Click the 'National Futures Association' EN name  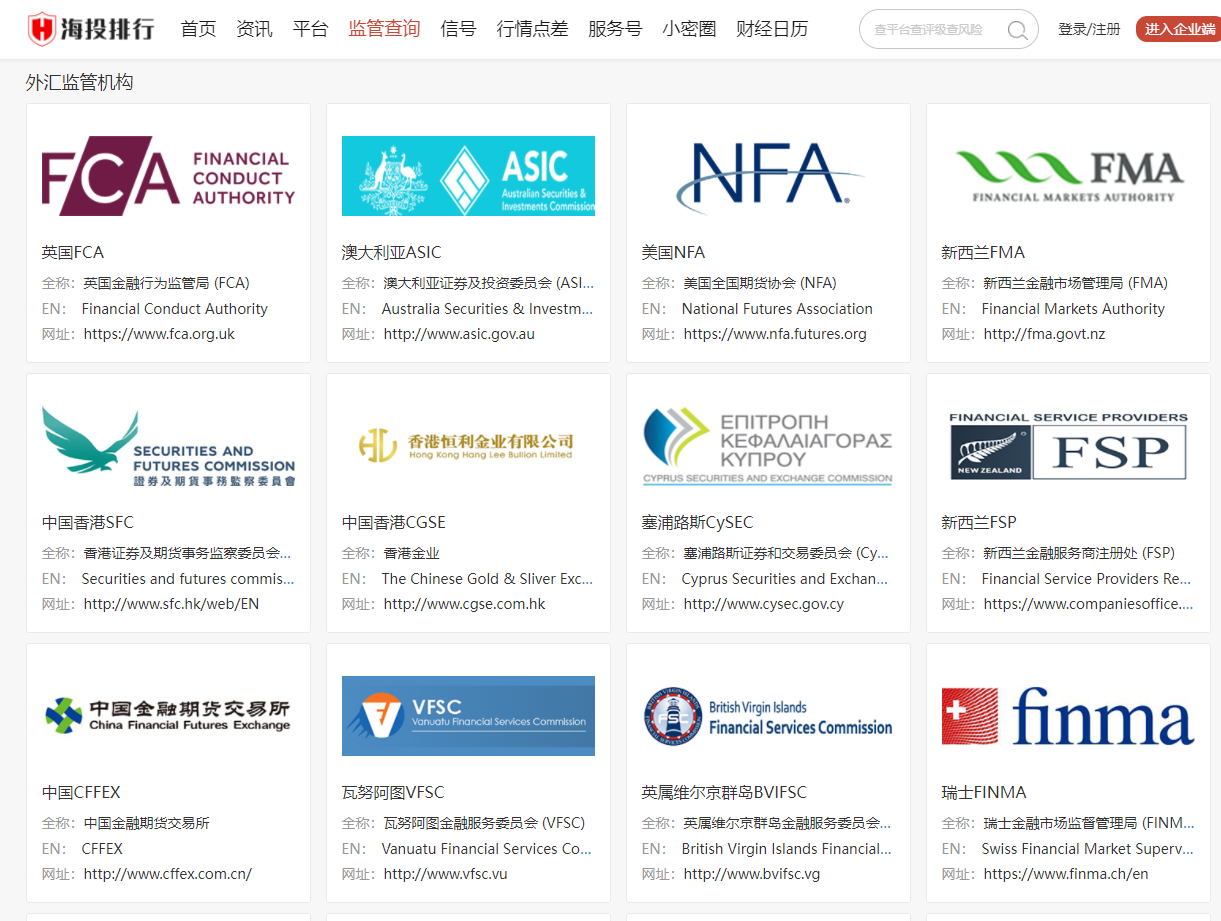777,309
